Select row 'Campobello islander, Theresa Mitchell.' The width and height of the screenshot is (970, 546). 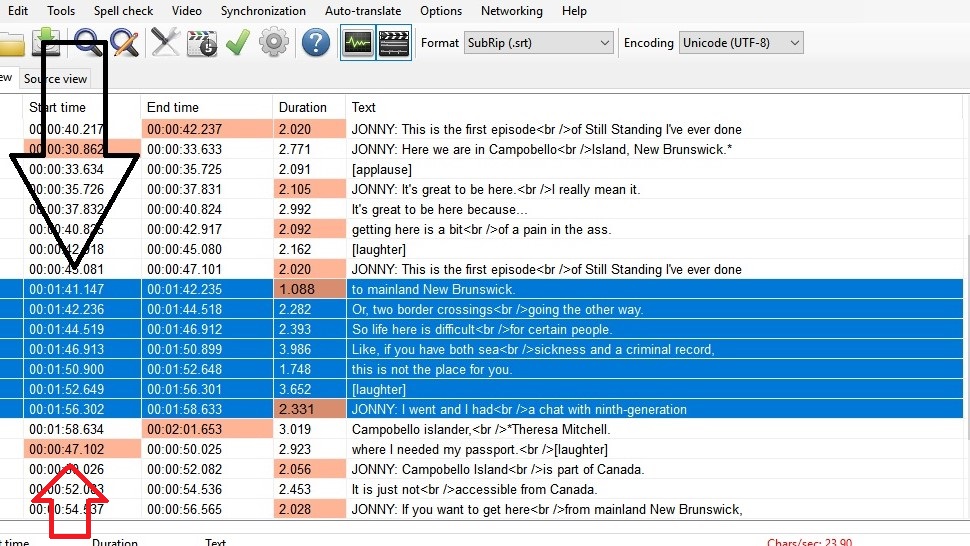point(481,429)
